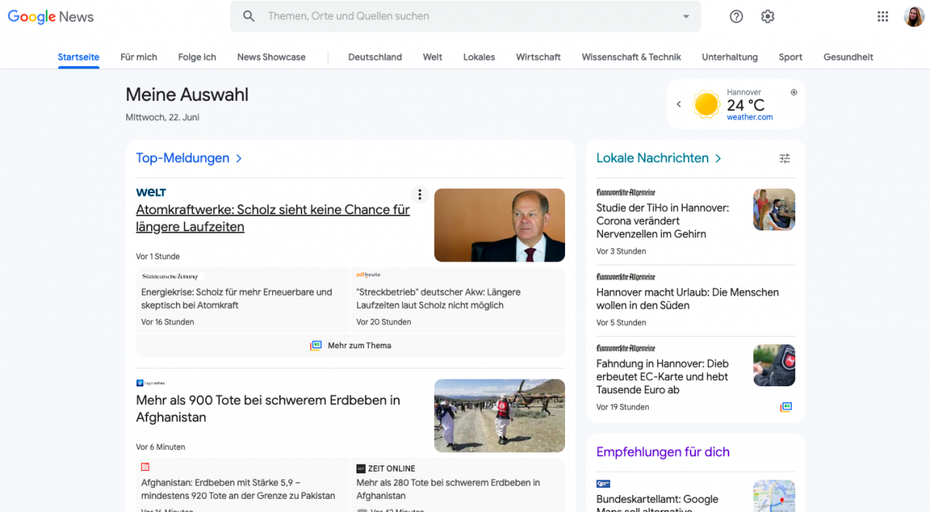Select the Welt section
The width and height of the screenshot is (930, 512).
point(432,57)
